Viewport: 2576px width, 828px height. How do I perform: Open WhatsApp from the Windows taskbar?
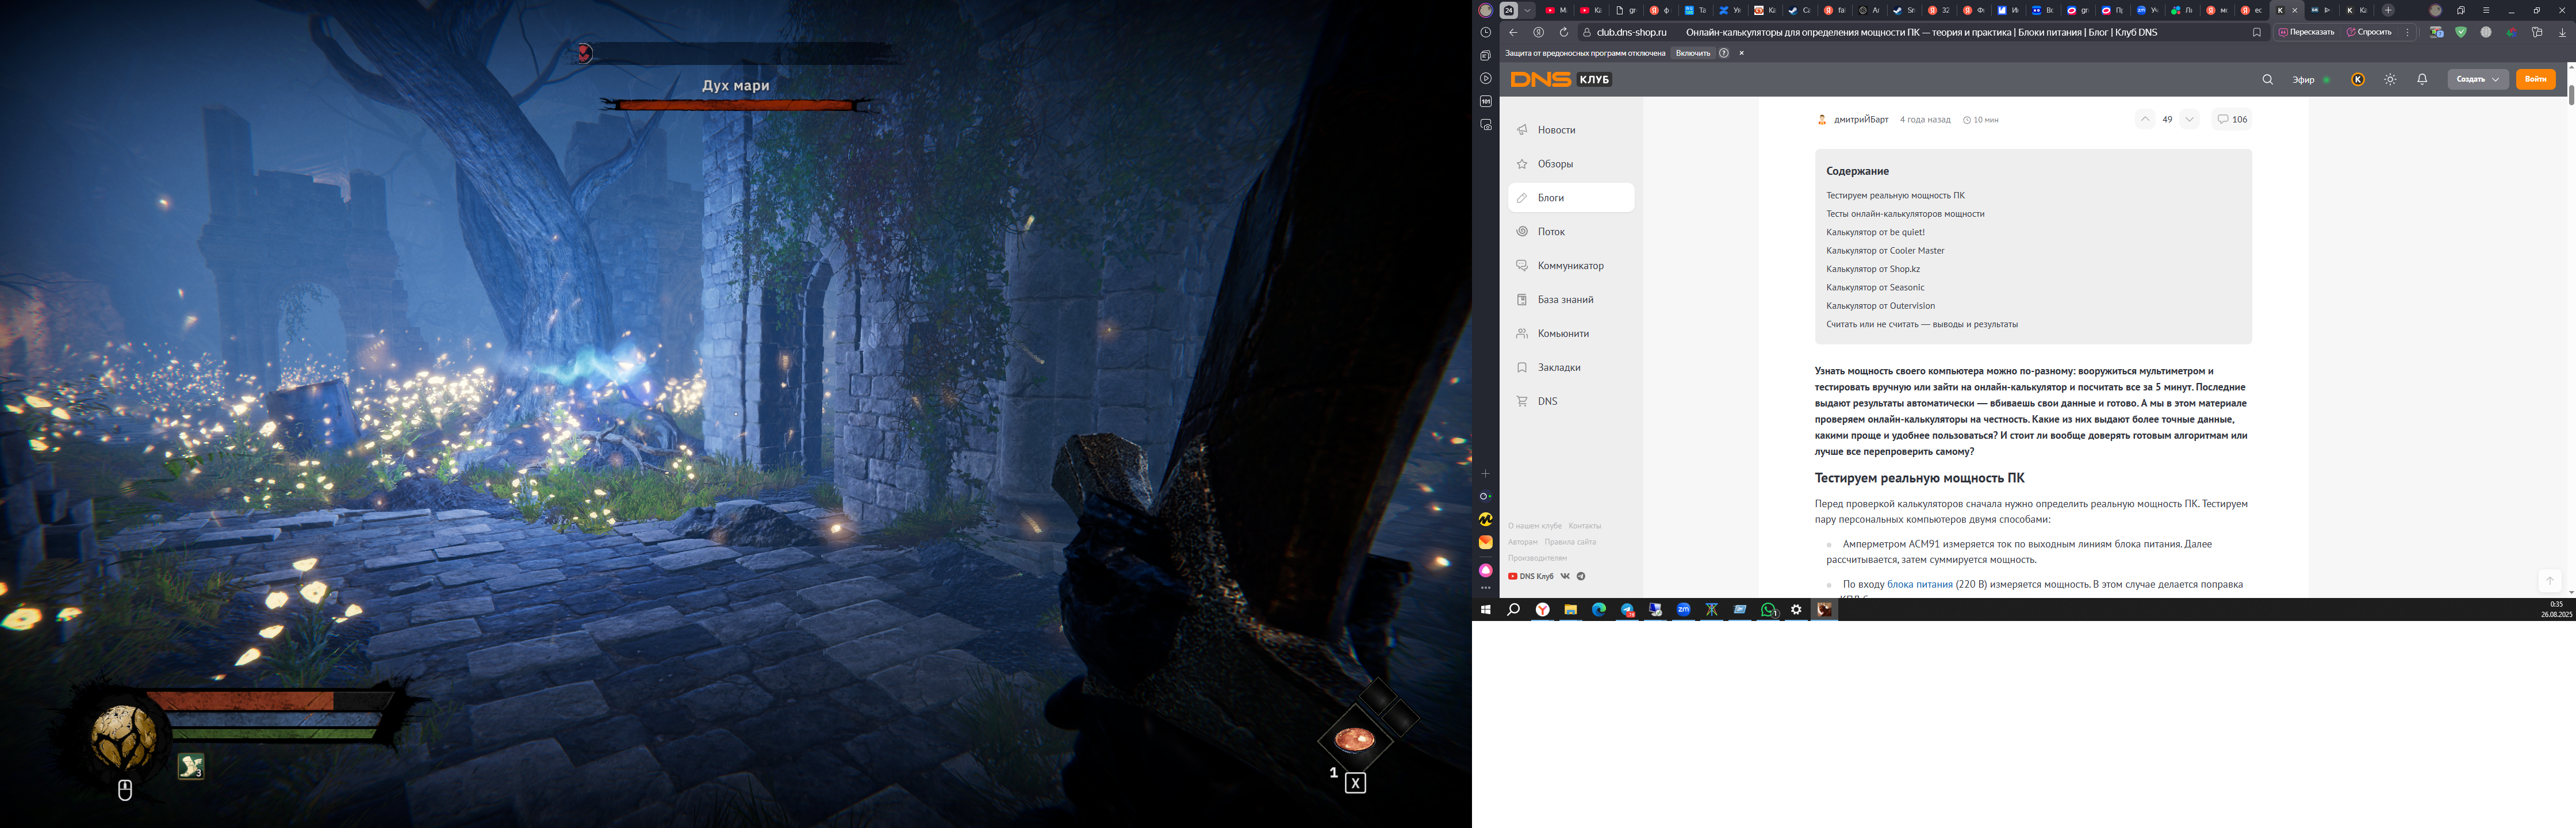click(1769, 610)
